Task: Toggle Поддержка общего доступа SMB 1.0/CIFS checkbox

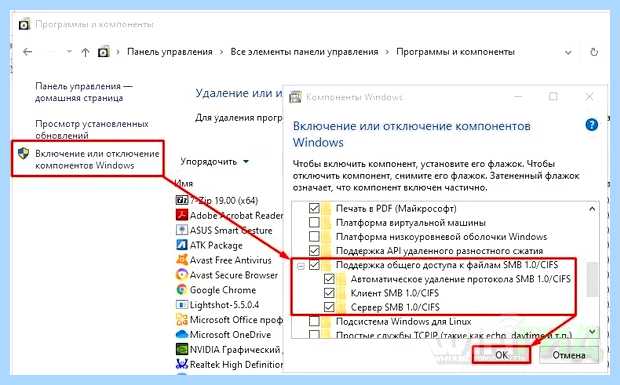Action: pyautogui.click(x=314, y=265)
